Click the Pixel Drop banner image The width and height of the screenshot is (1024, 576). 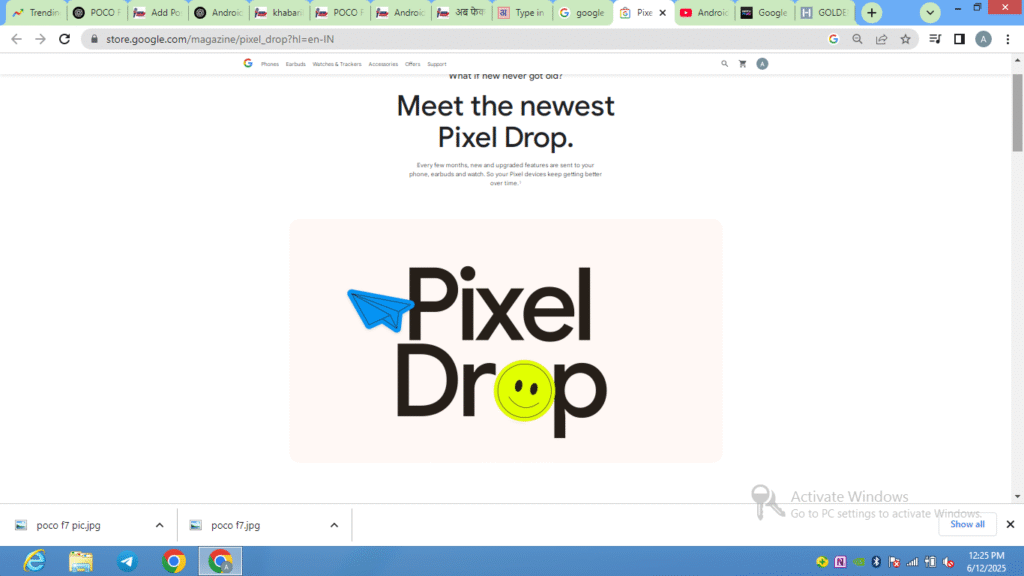pos(506,341)
